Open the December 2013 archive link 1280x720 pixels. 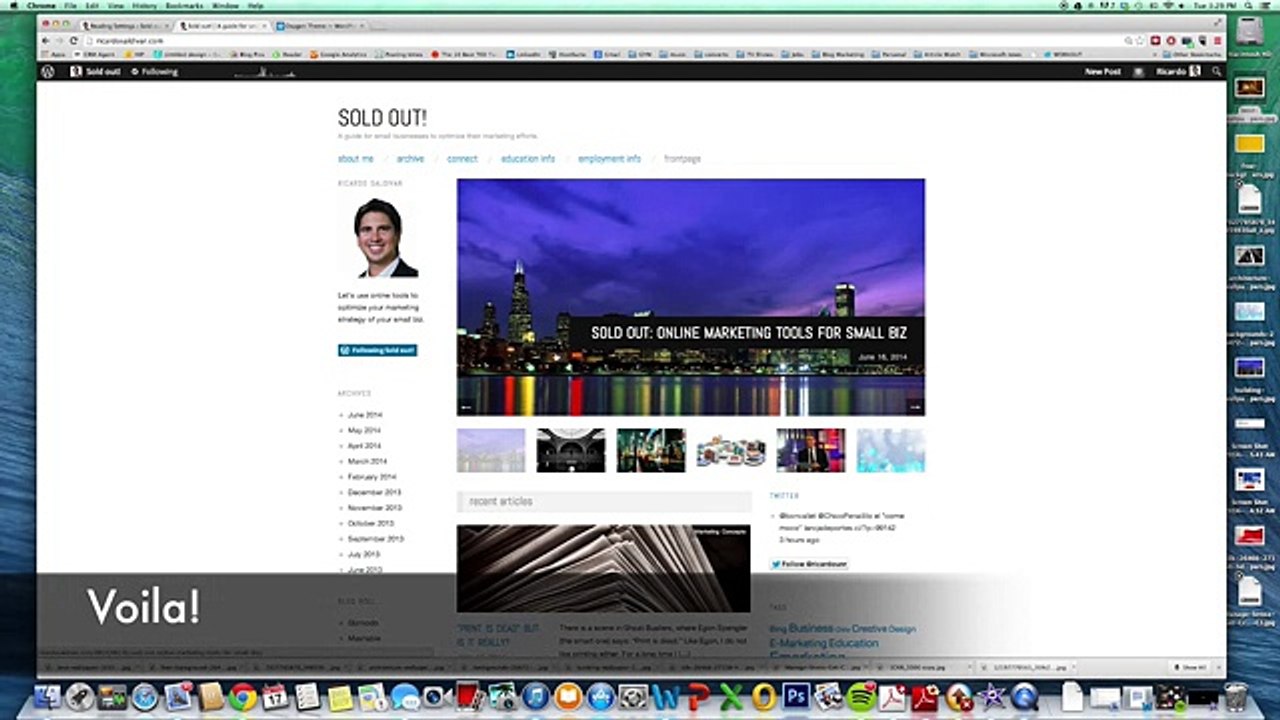pos(374,492)
